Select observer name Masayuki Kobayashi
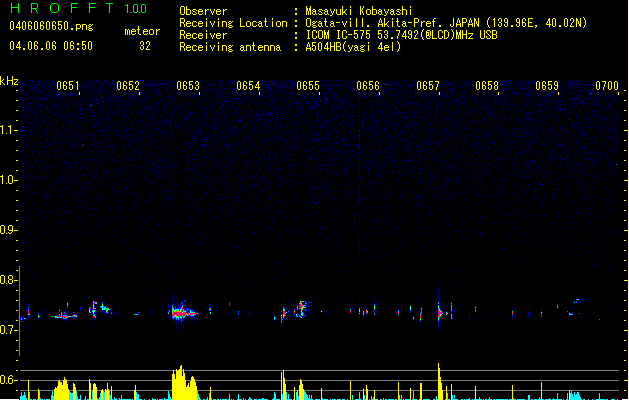The width and height of the screenshot is (629, 400). (359, 11)
